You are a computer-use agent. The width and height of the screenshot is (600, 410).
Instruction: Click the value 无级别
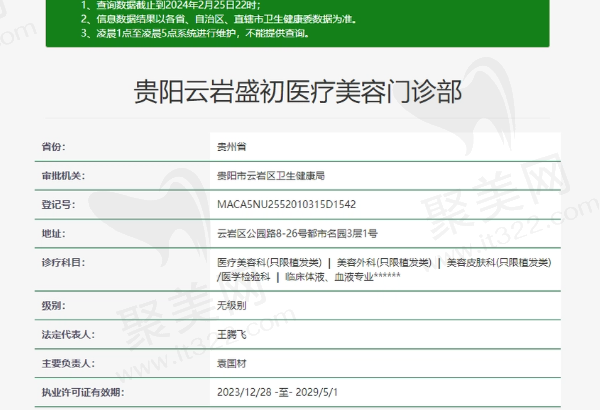tap(232, 306)
